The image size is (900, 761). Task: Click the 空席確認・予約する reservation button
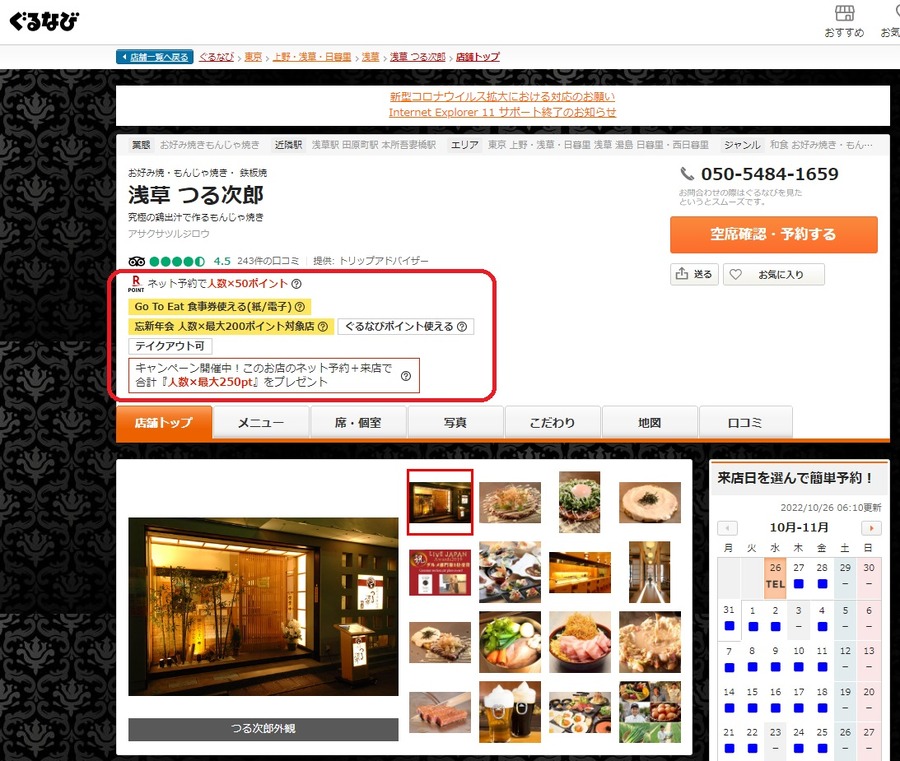[x=773, y=234]
